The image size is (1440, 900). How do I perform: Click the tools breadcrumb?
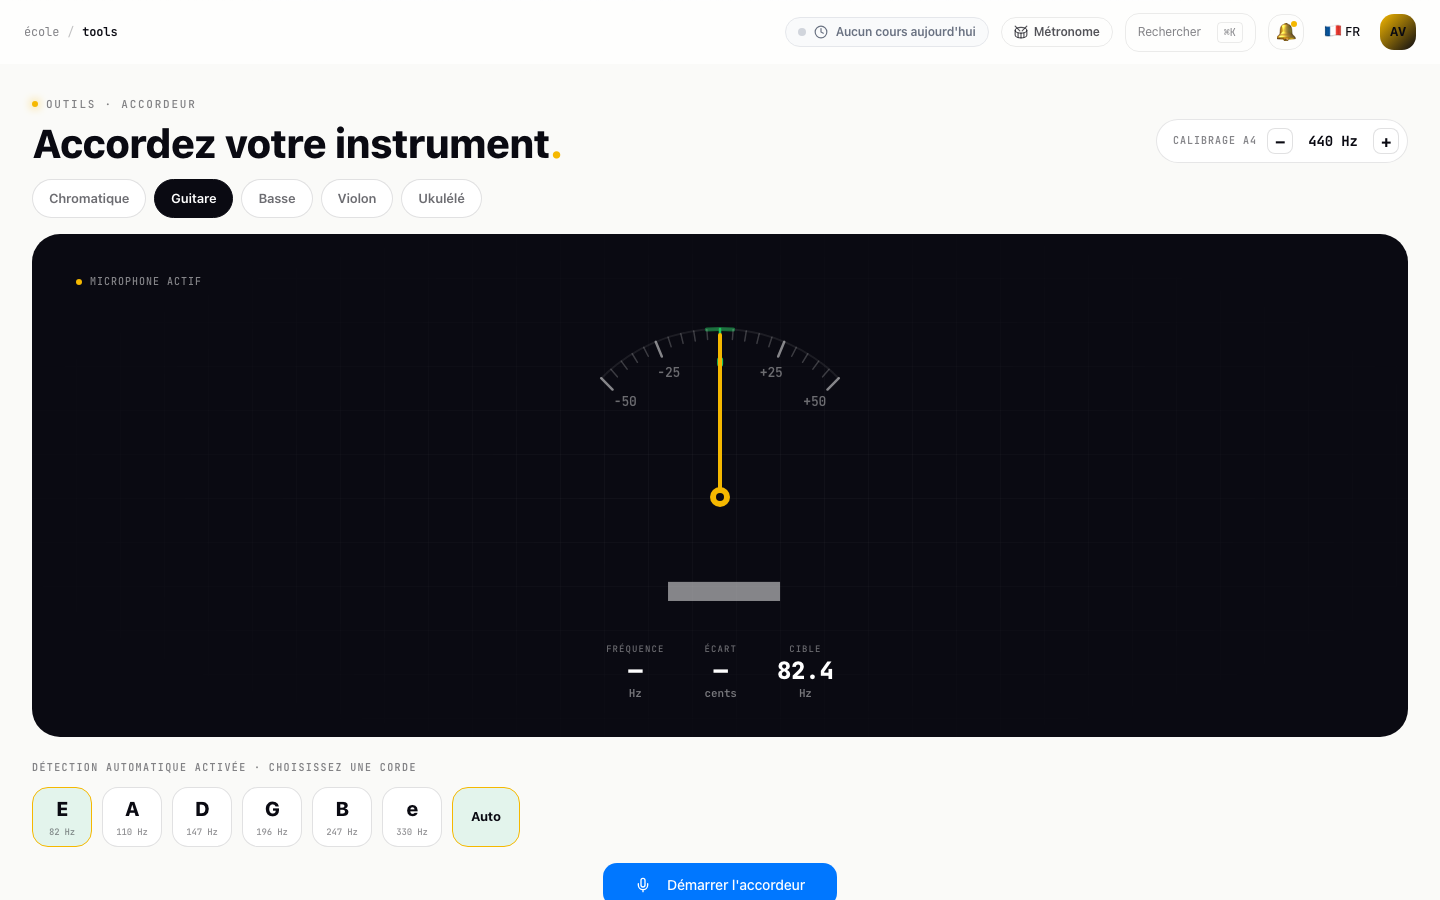tap(100, 32)
